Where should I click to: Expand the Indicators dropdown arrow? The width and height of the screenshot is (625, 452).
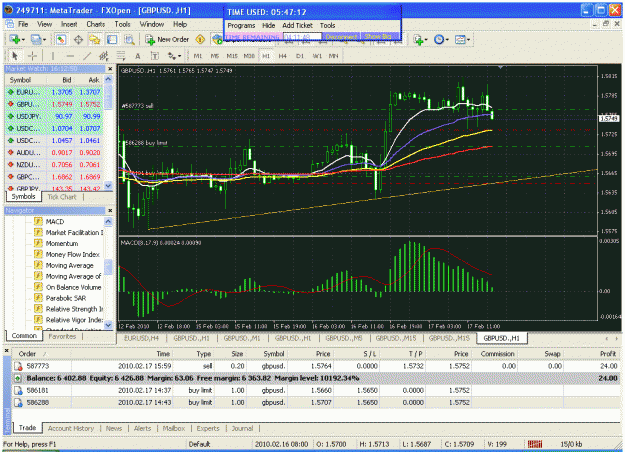pyautogui.click(x=426, y=39)
